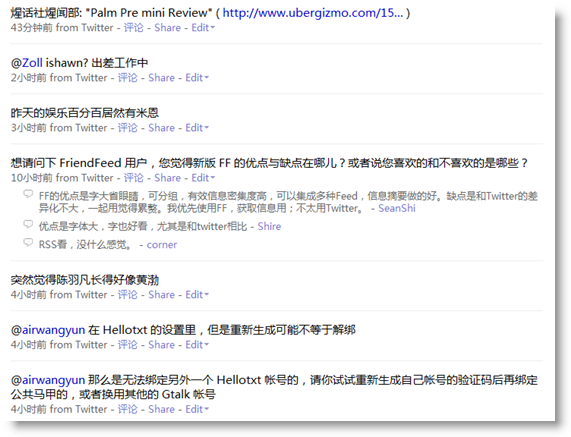Click the comment bubble icon beside SeanShi's comment

click(28, 194)
